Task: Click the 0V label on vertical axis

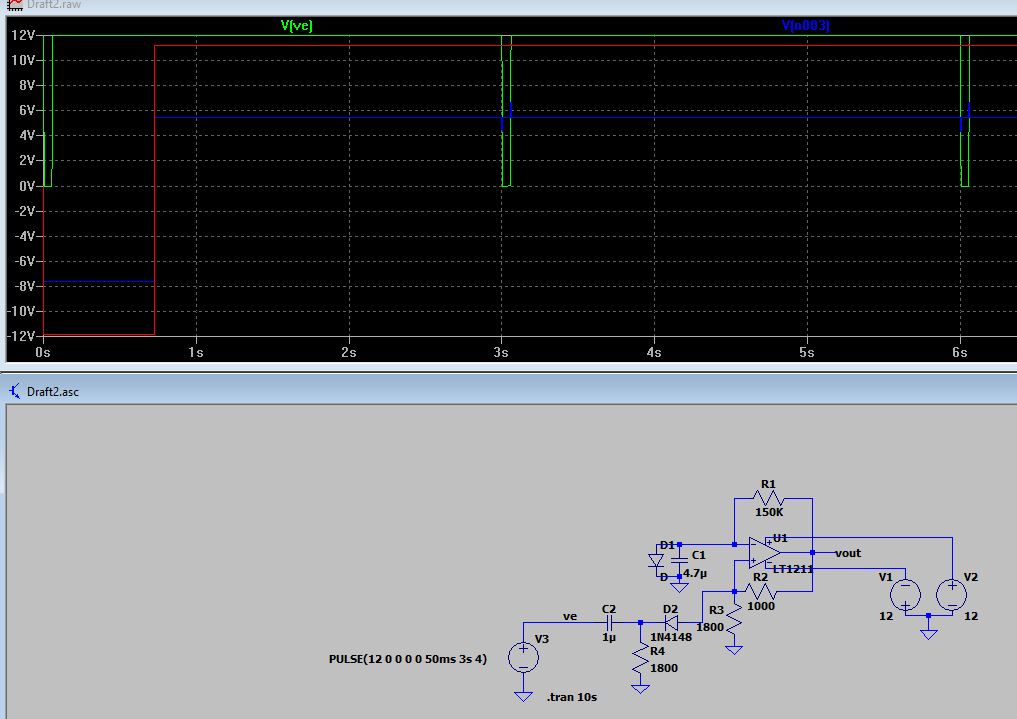Action: (x=27, y=186)
